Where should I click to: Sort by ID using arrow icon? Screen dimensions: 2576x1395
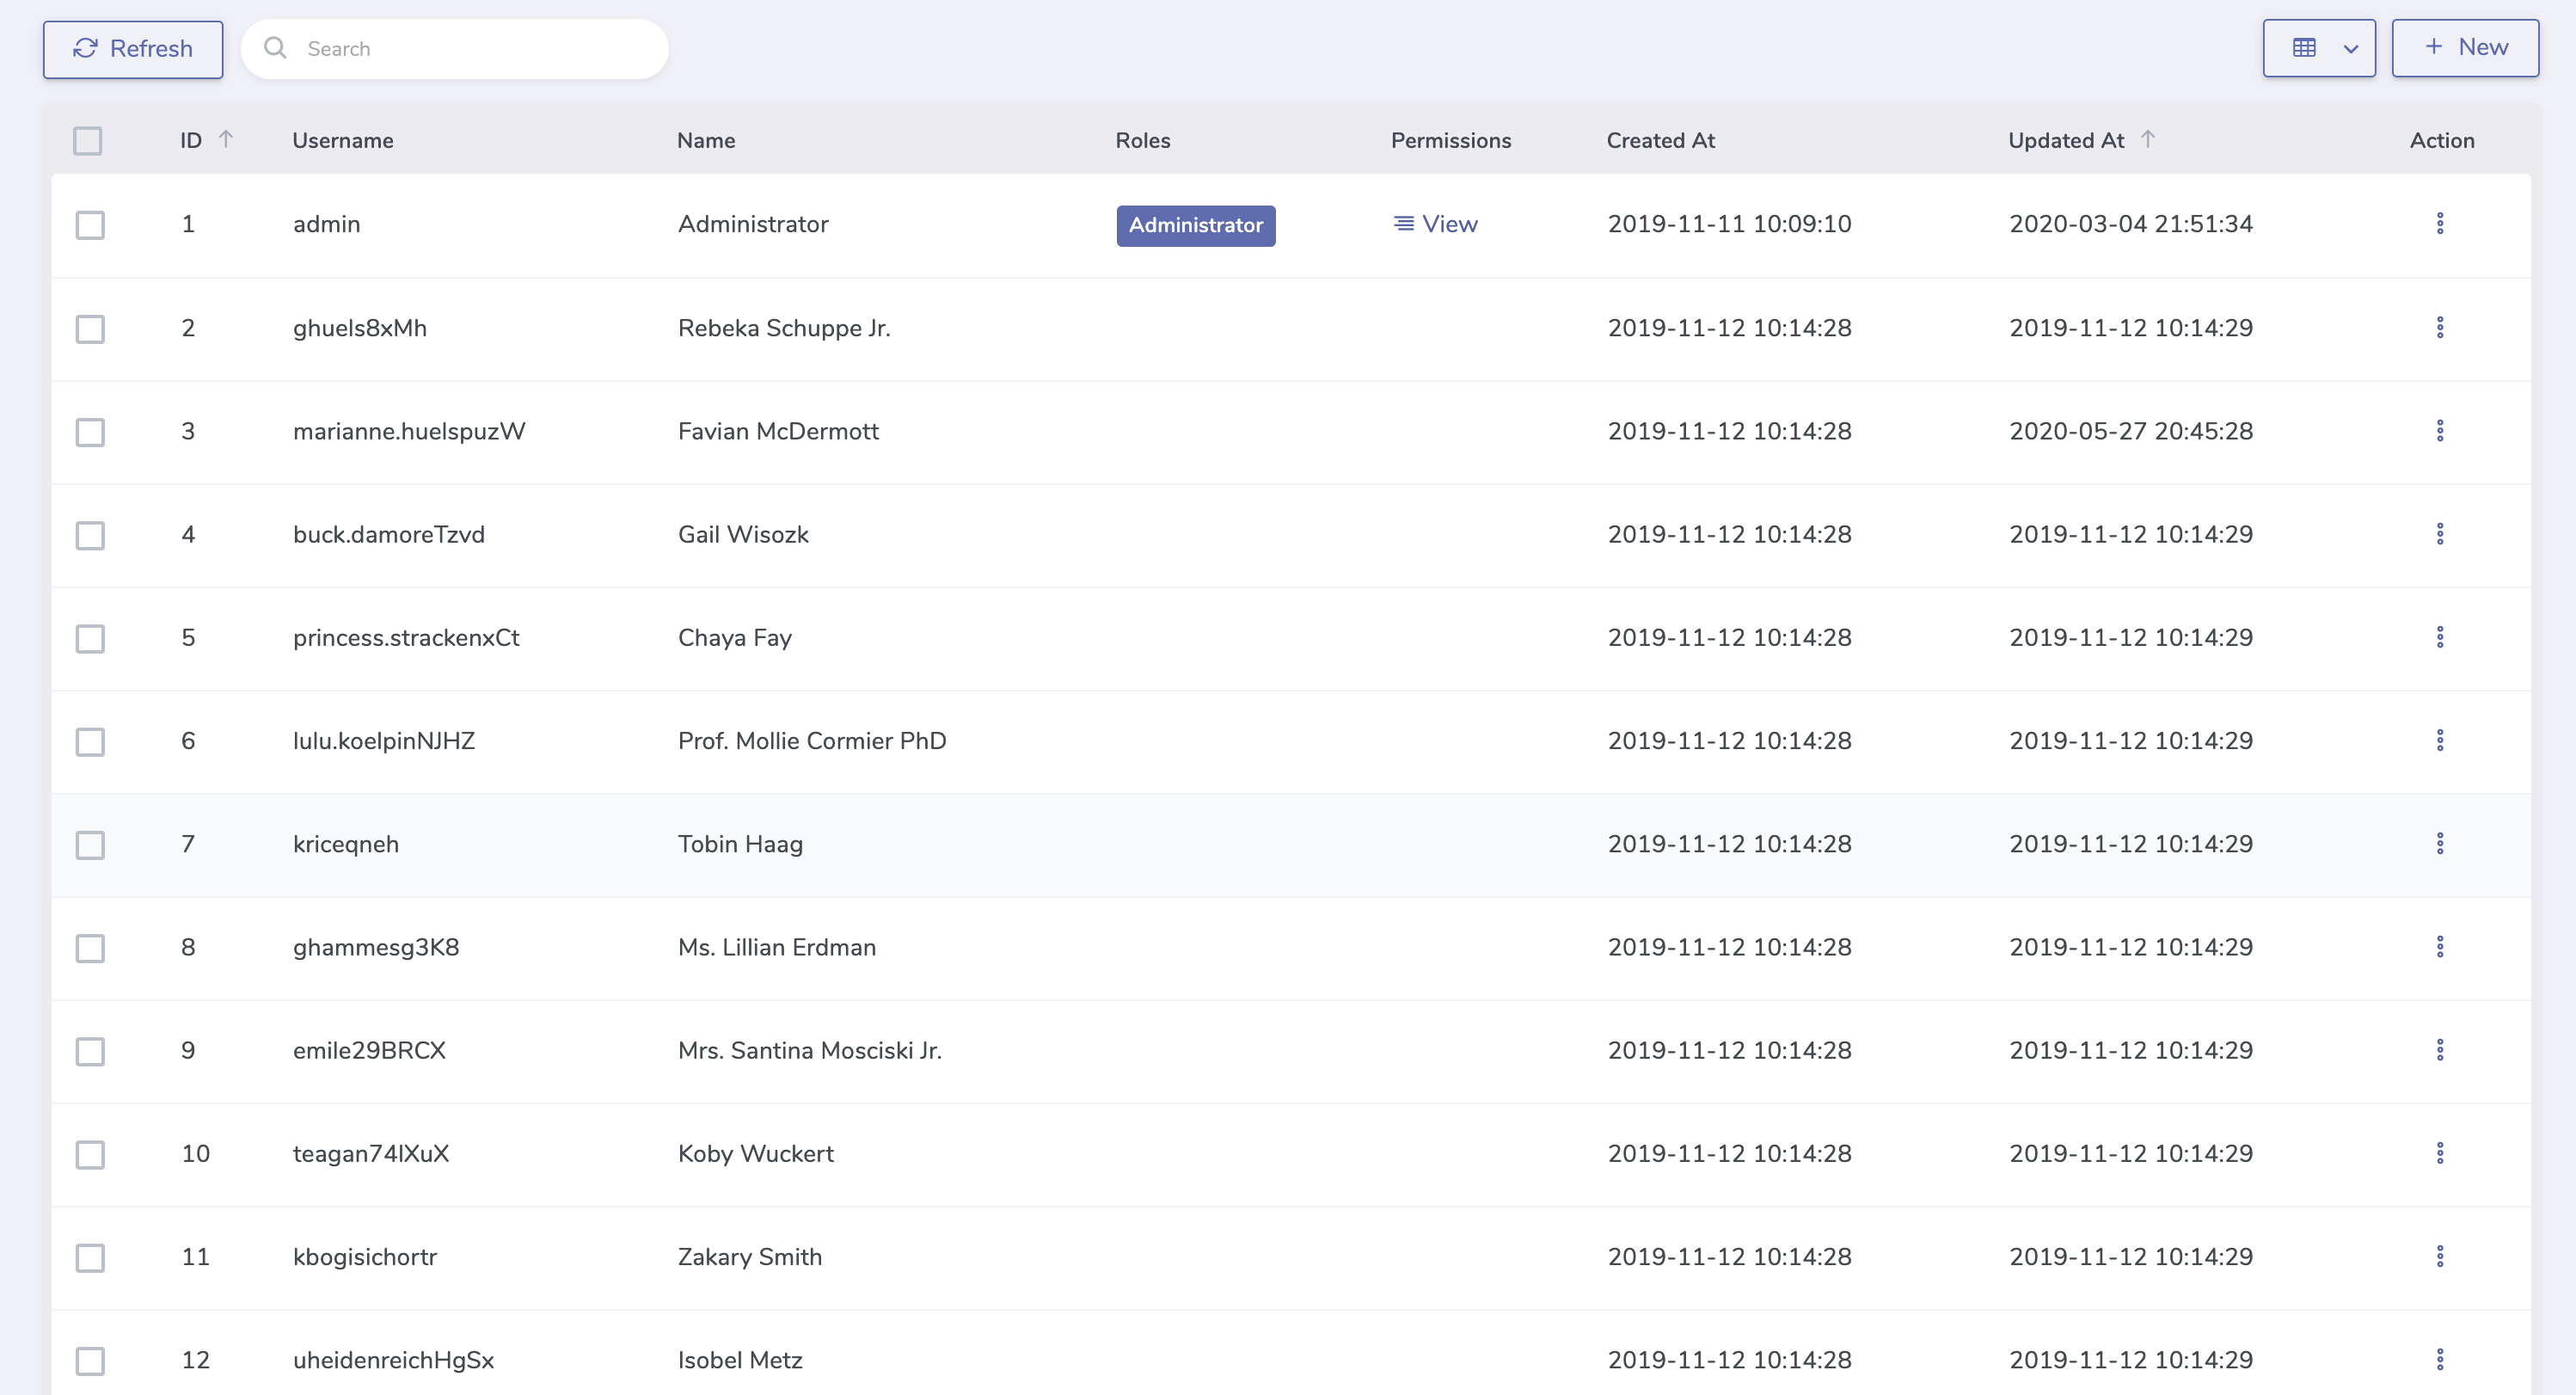click(226, 139)
